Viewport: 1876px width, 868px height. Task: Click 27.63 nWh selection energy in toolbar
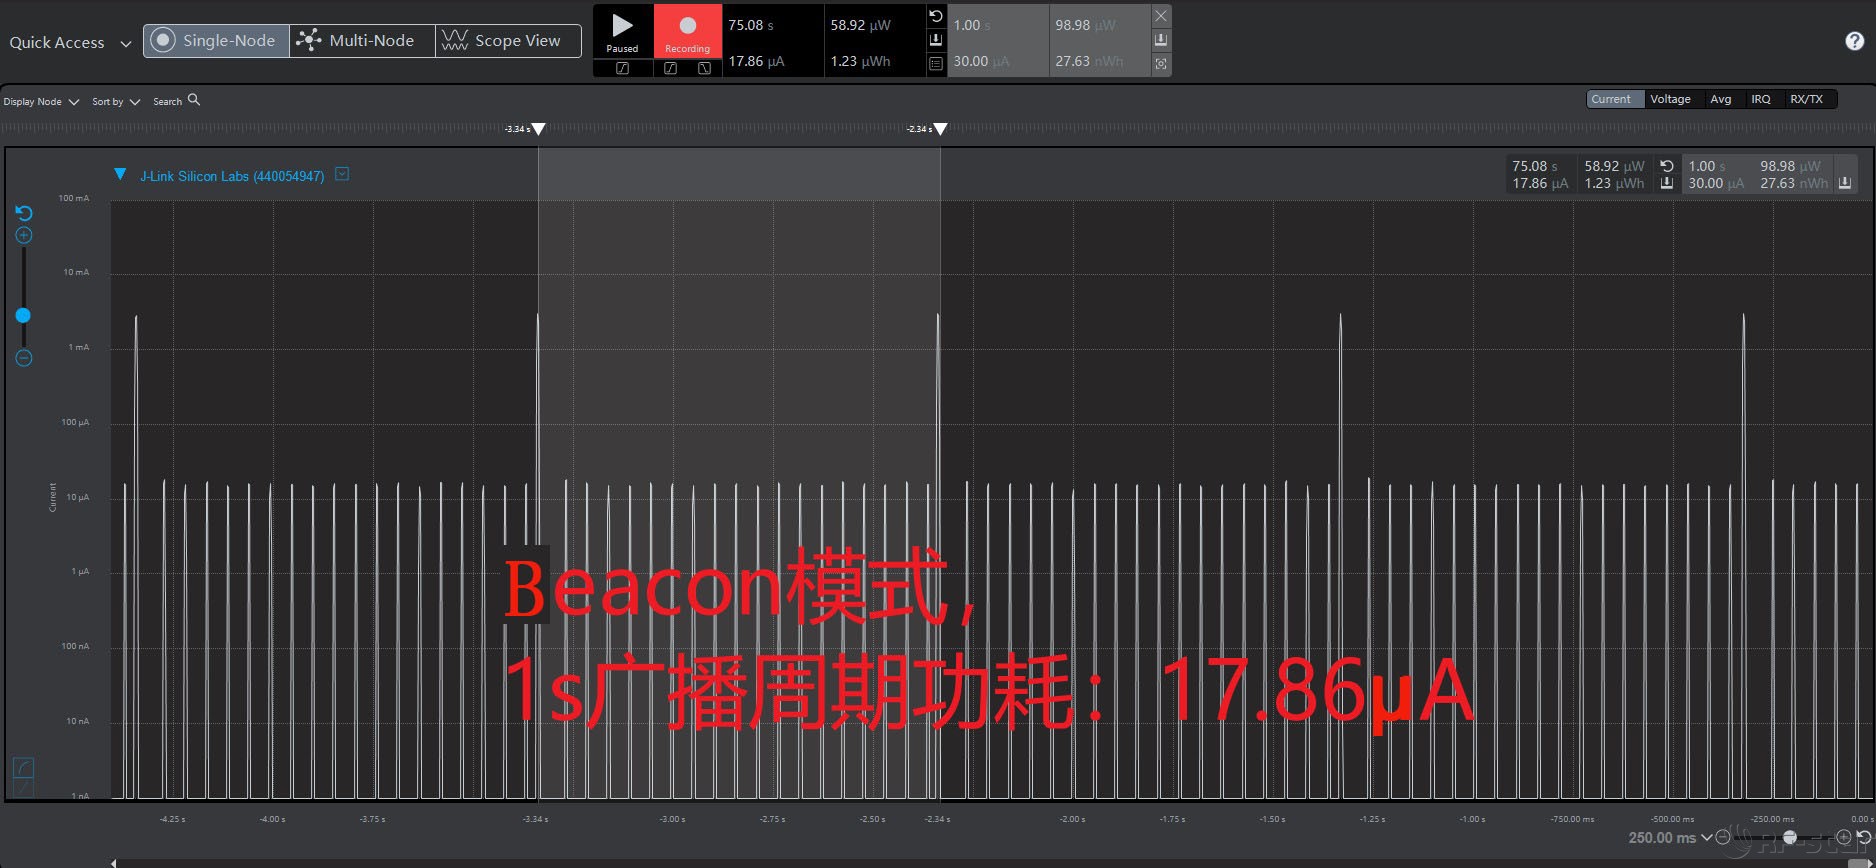coord(1089,61)
